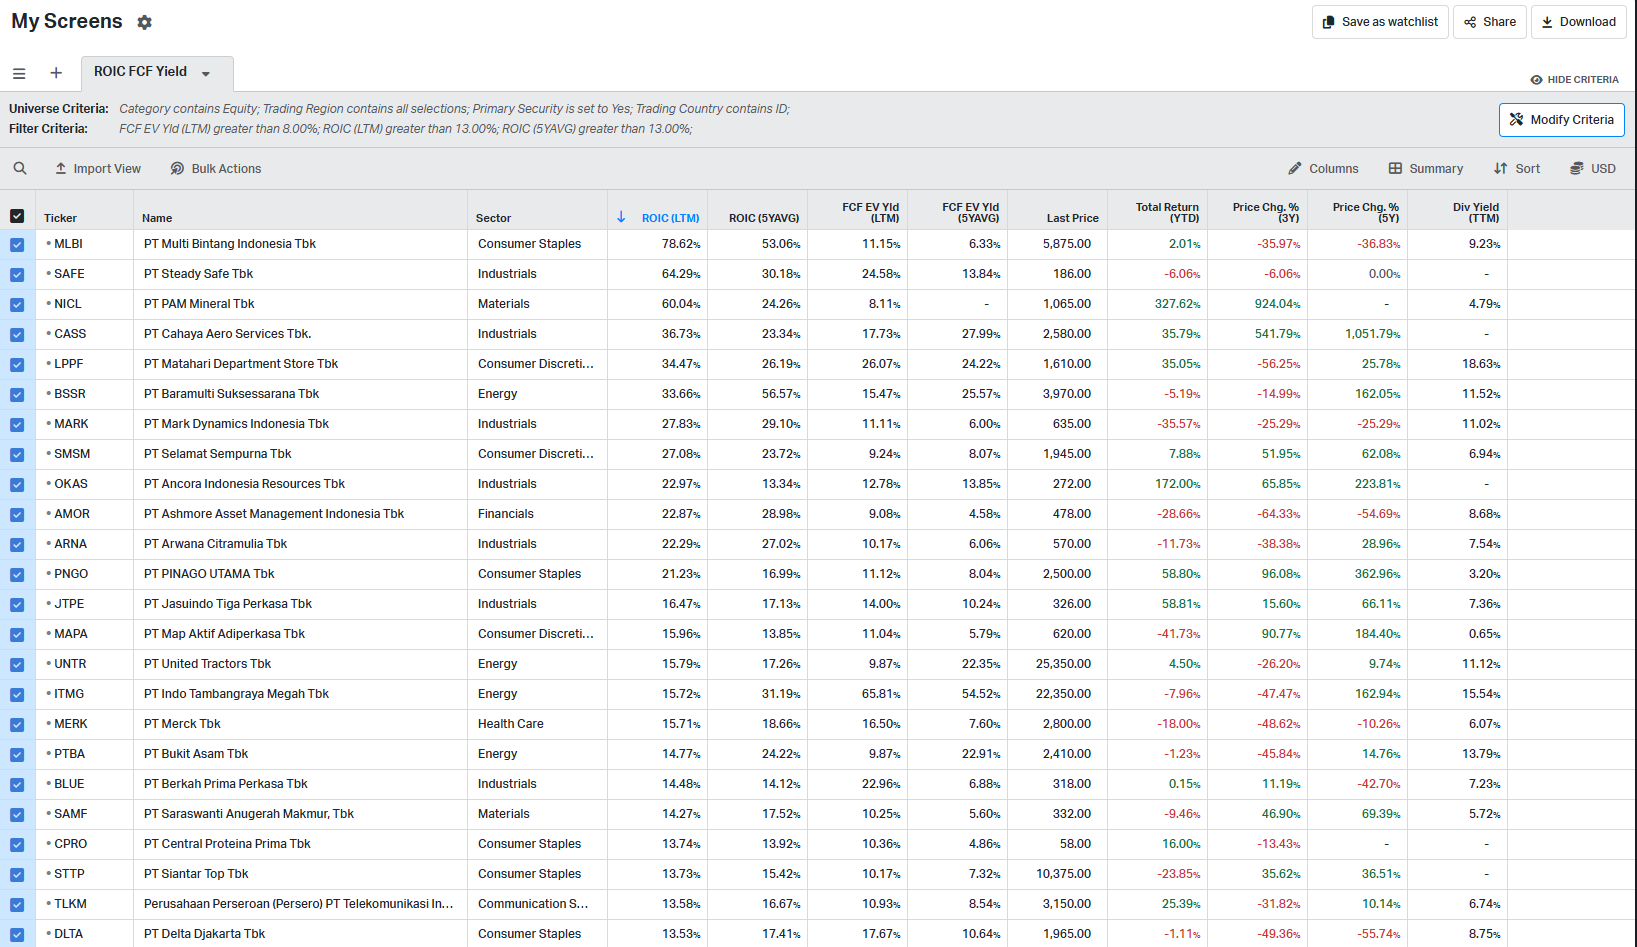Click the sort descending arrow beside ROIC (LTM)
The width and height of the screenshot is (1637, 947).
pyautogui.click(x=621, y=216)
